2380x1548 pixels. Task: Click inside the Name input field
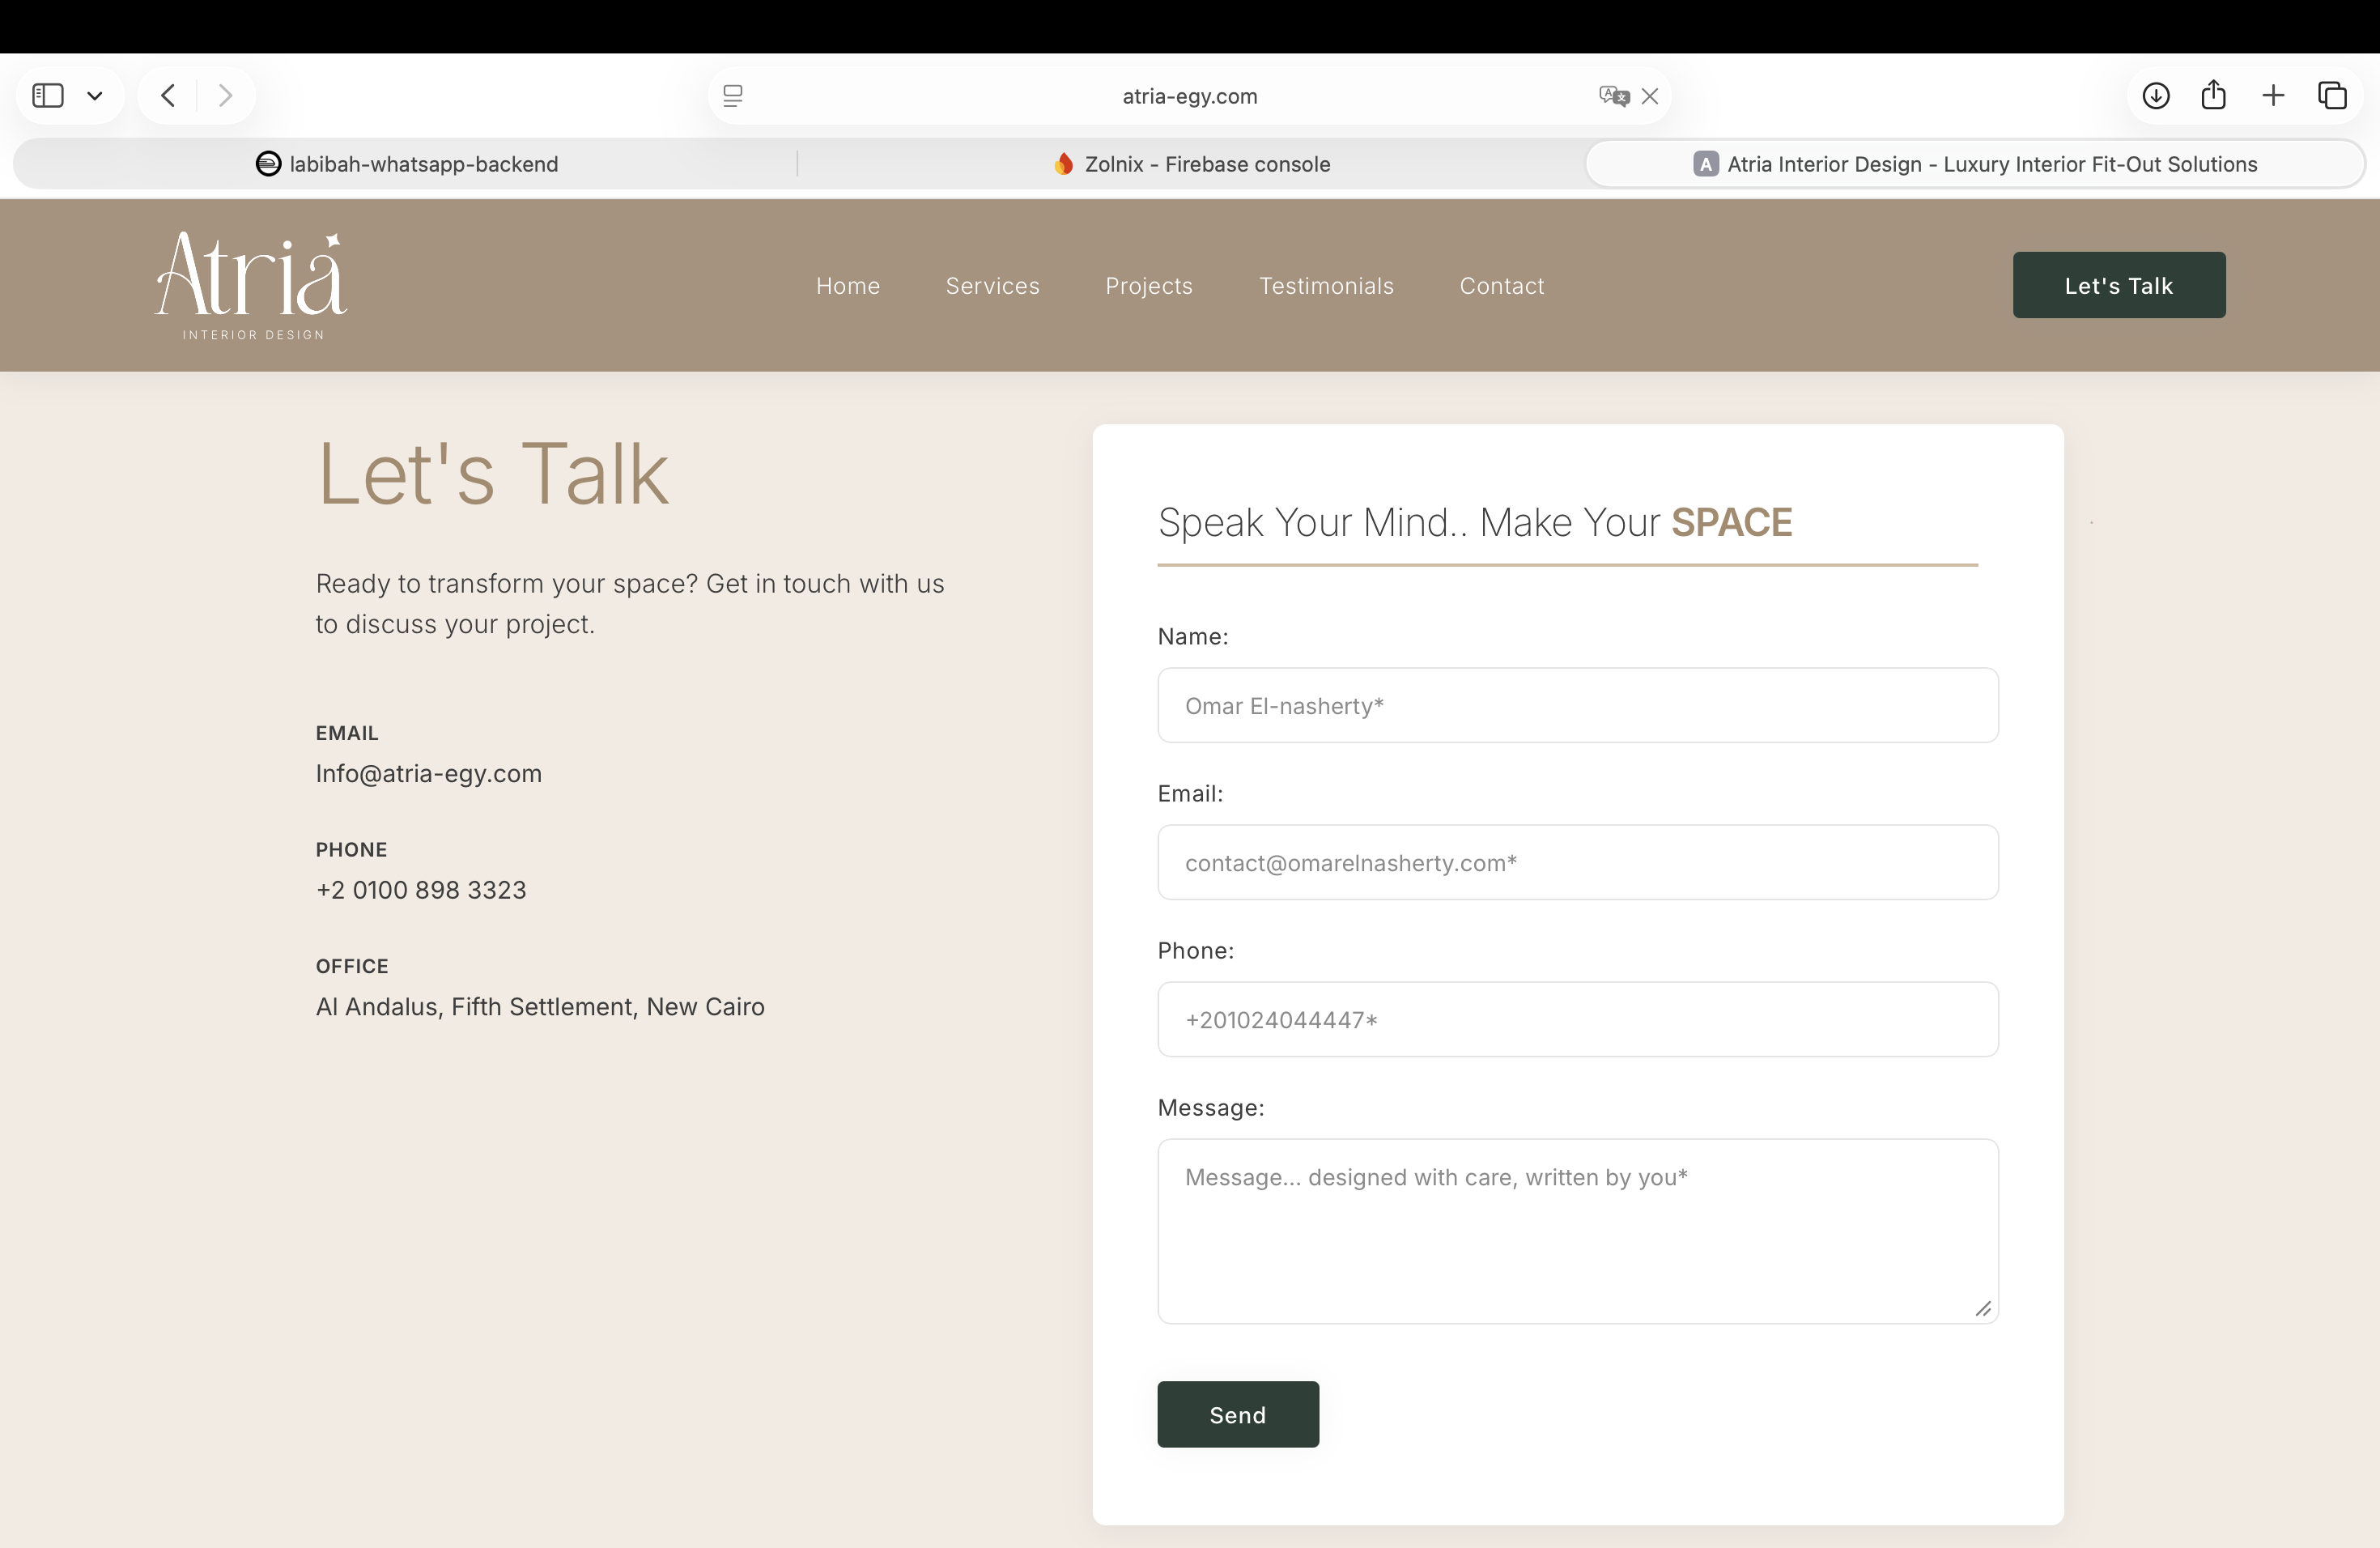tap(1578, 705)
